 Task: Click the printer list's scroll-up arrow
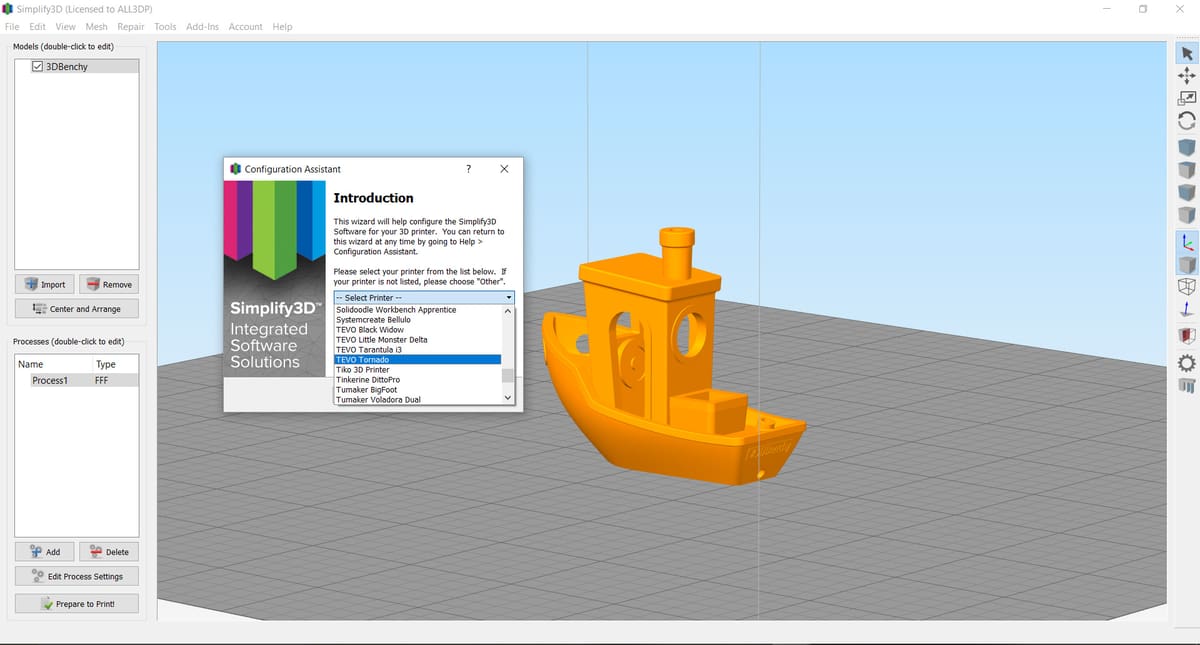tap(508, 311)
